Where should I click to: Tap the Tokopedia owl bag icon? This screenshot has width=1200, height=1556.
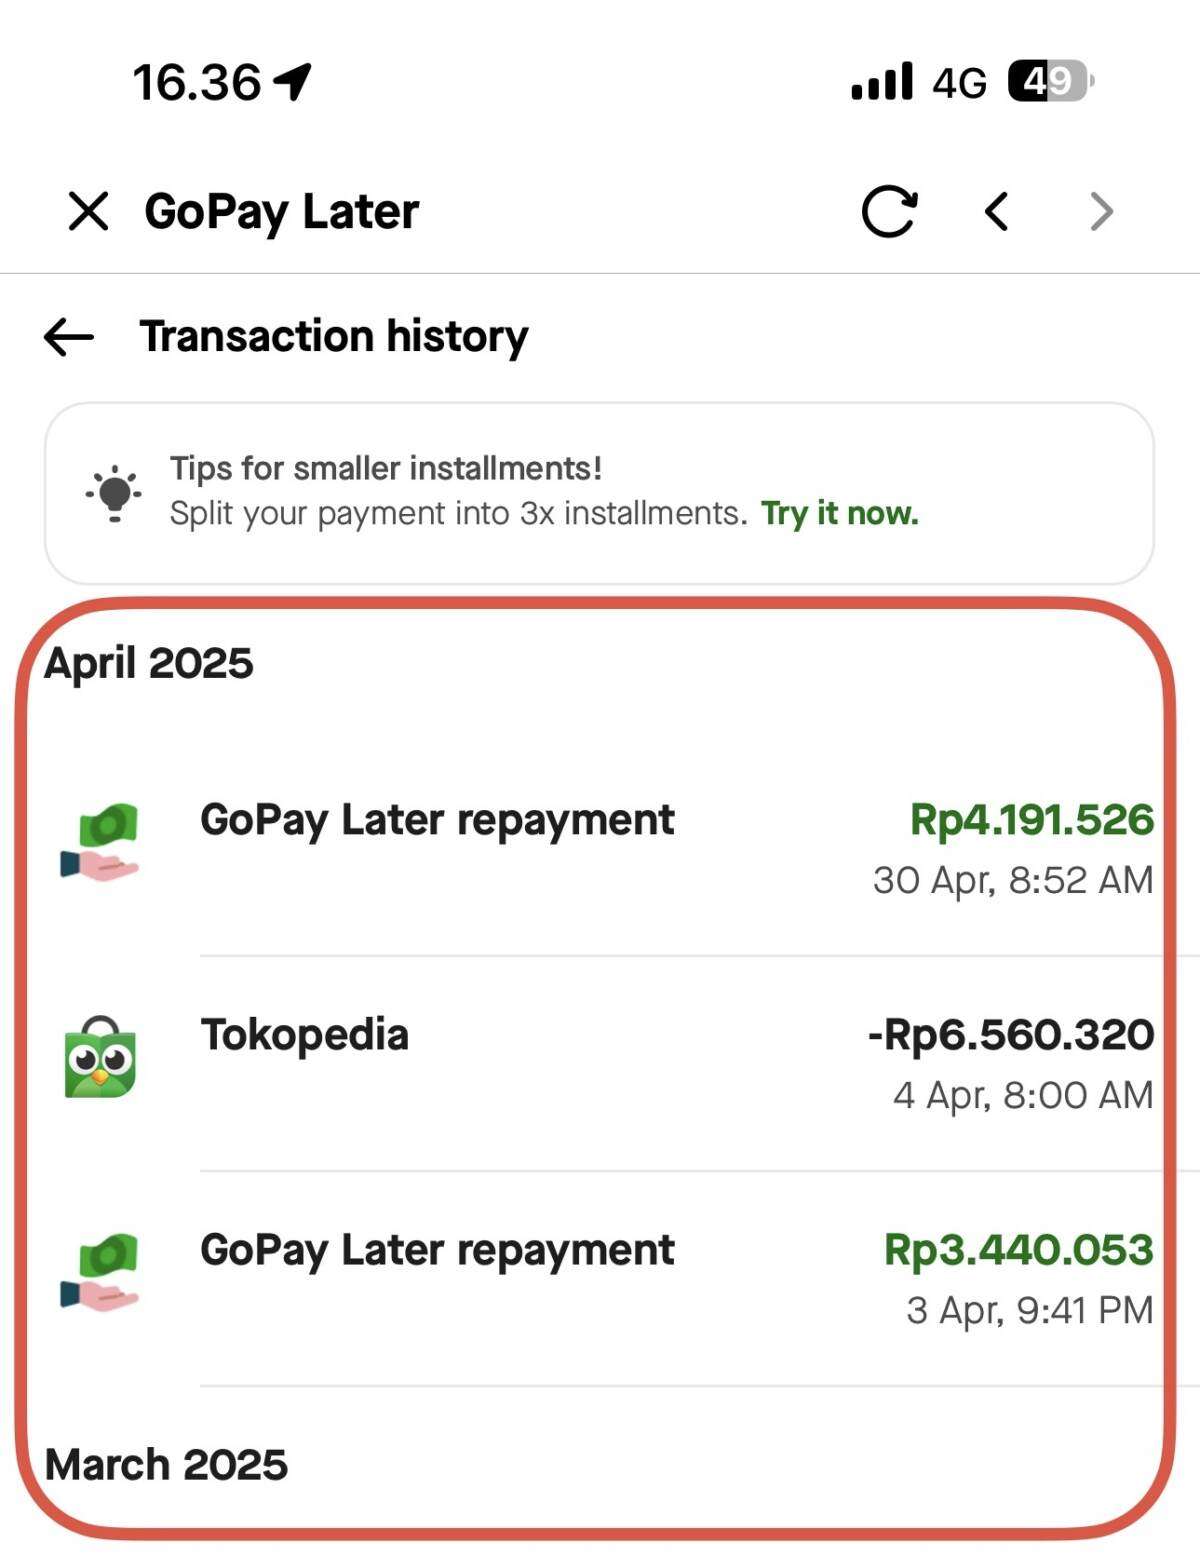pyautogui.click(x=100, y=1058)
